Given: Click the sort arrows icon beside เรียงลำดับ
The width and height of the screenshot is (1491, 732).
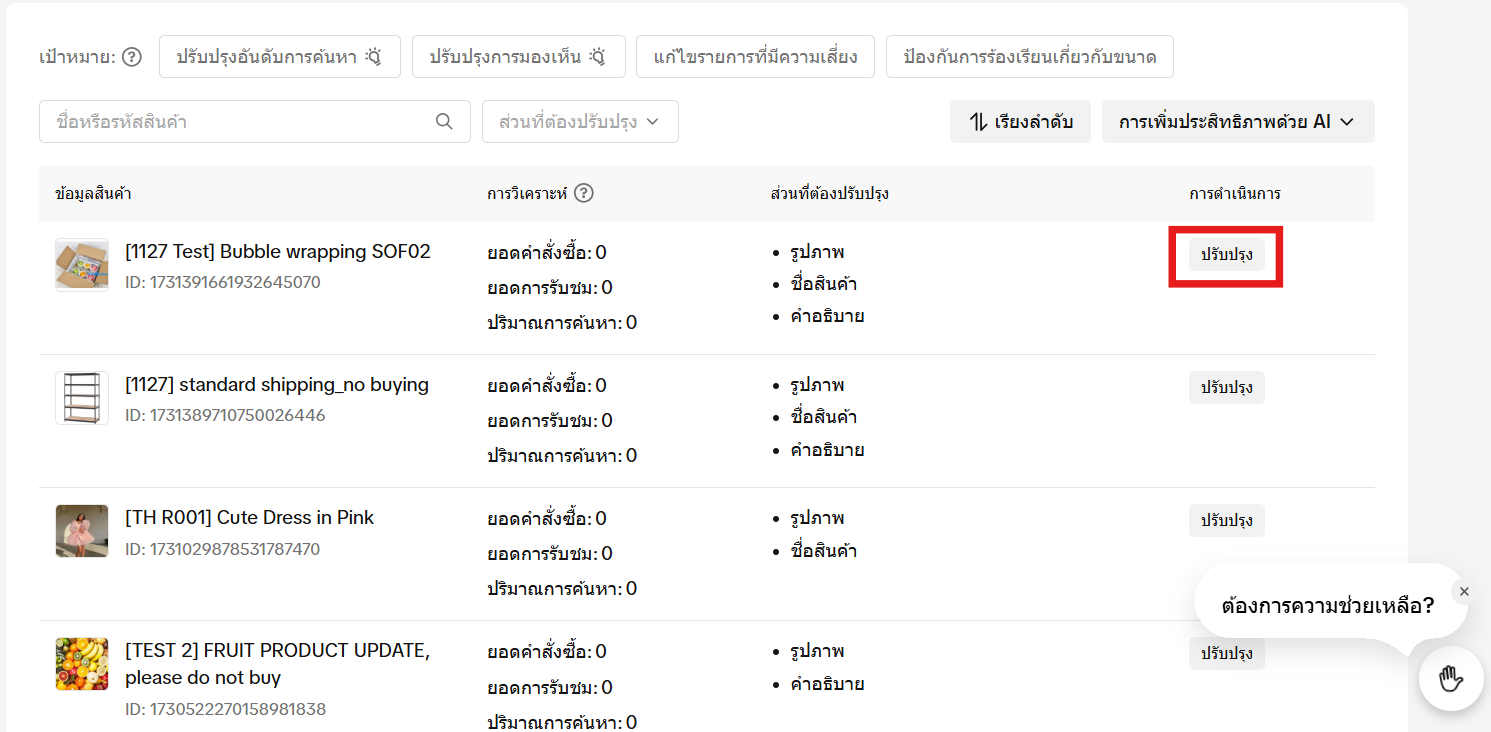Looking at the screenshot, I should (x=976, y=120).
